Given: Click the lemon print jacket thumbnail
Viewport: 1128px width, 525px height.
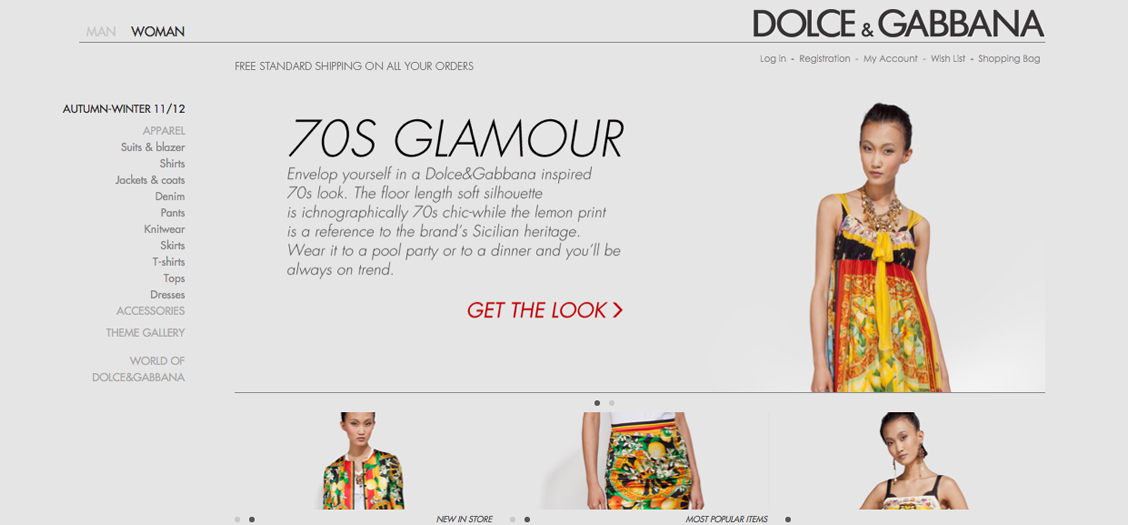Looking at the screenshot, I should 363,461.
